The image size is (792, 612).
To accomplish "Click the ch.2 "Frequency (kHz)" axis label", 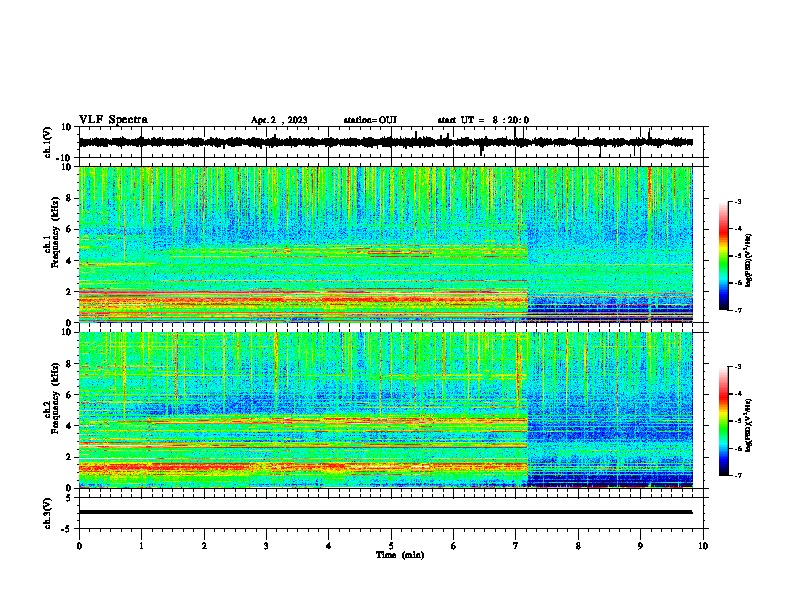I will pos(55,398).
